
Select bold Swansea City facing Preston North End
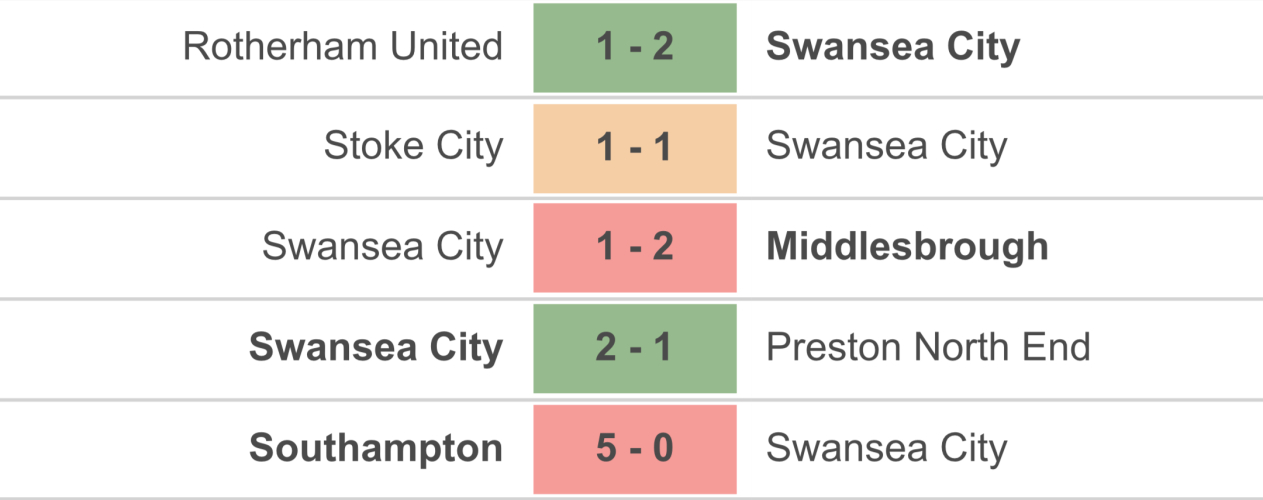tap(376, 347)
